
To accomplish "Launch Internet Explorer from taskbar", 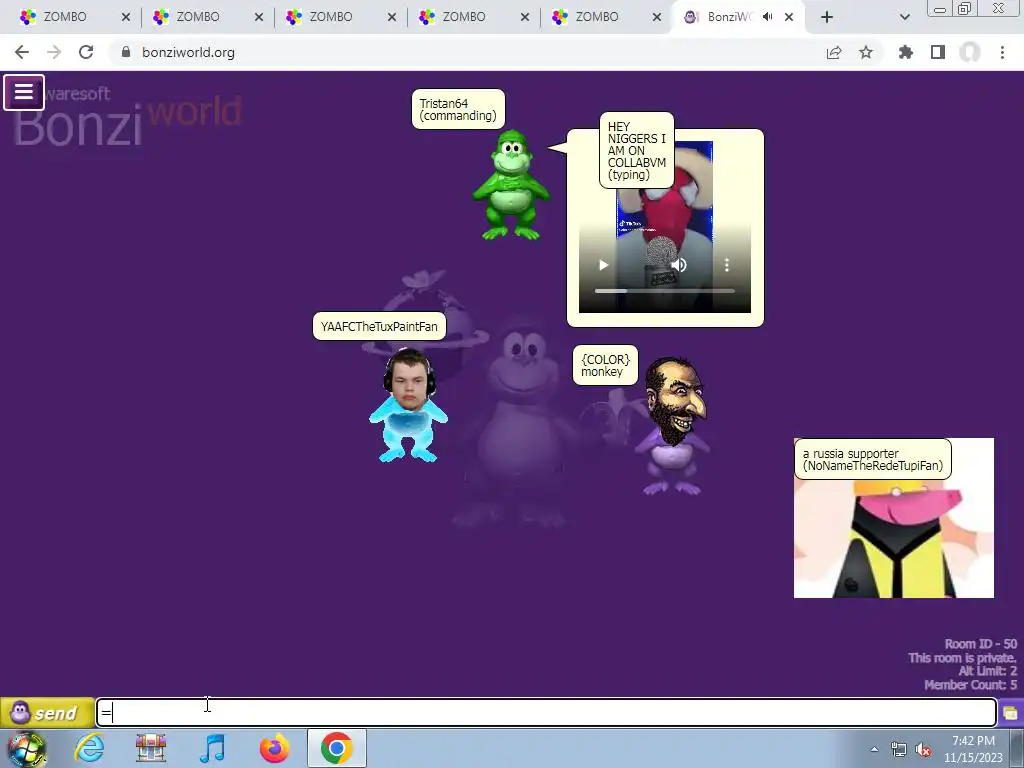I will coord(89,748).
